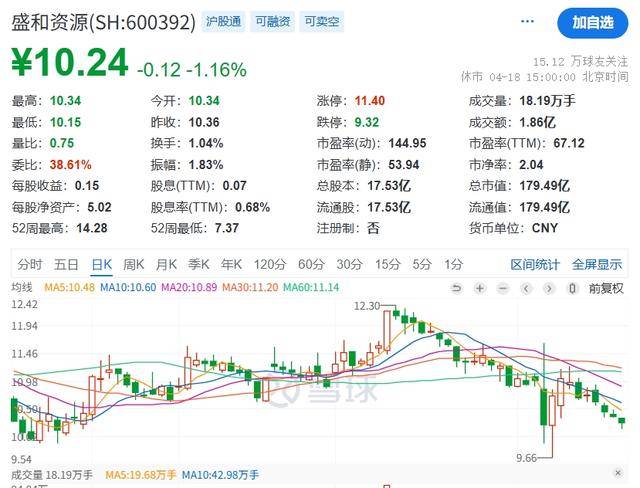Zoom in the K-line chart
This screenshot has width=640, height=488.
click(x=480, y=288)
